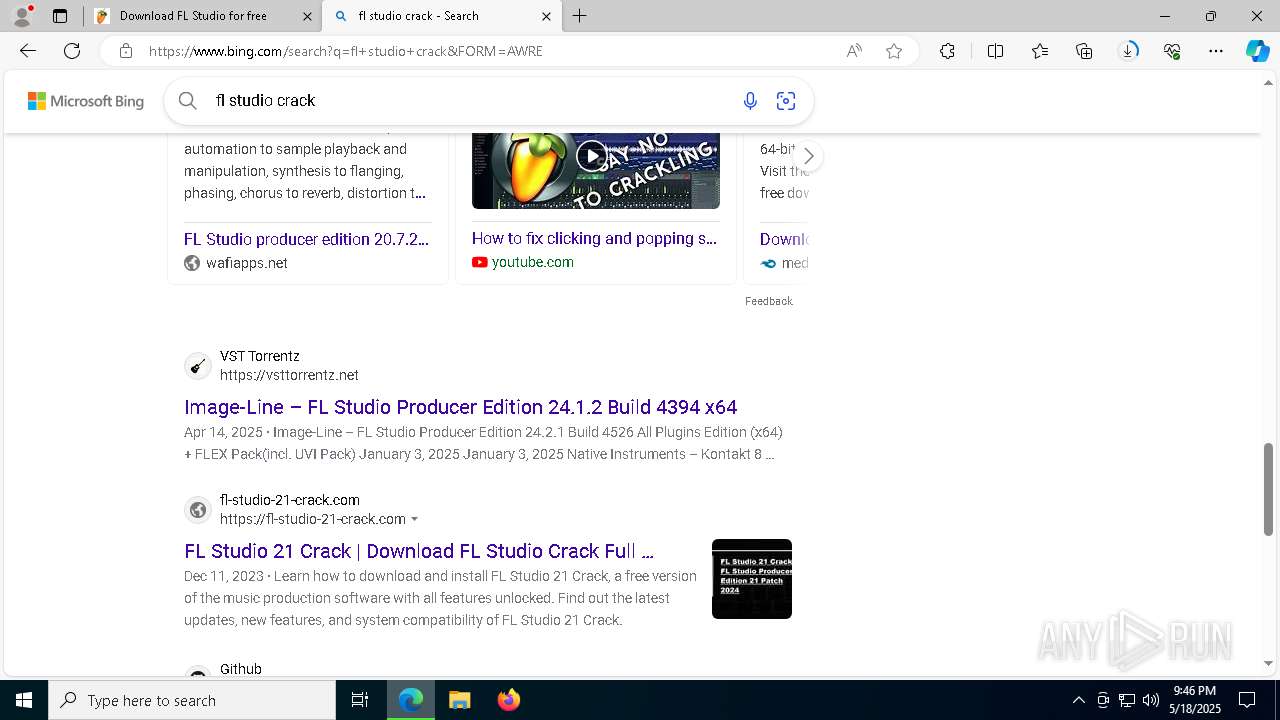Search using voice microphone
The width and height of the screenshot is (1280, 720).
click(x=750, y=100)
